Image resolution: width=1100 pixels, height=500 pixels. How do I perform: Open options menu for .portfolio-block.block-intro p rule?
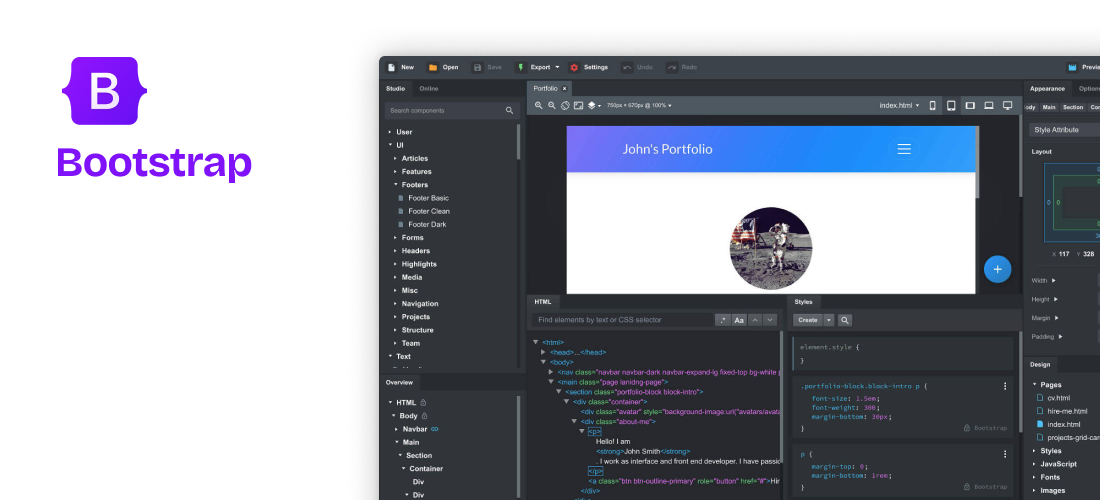click(x=1005, y=386)
